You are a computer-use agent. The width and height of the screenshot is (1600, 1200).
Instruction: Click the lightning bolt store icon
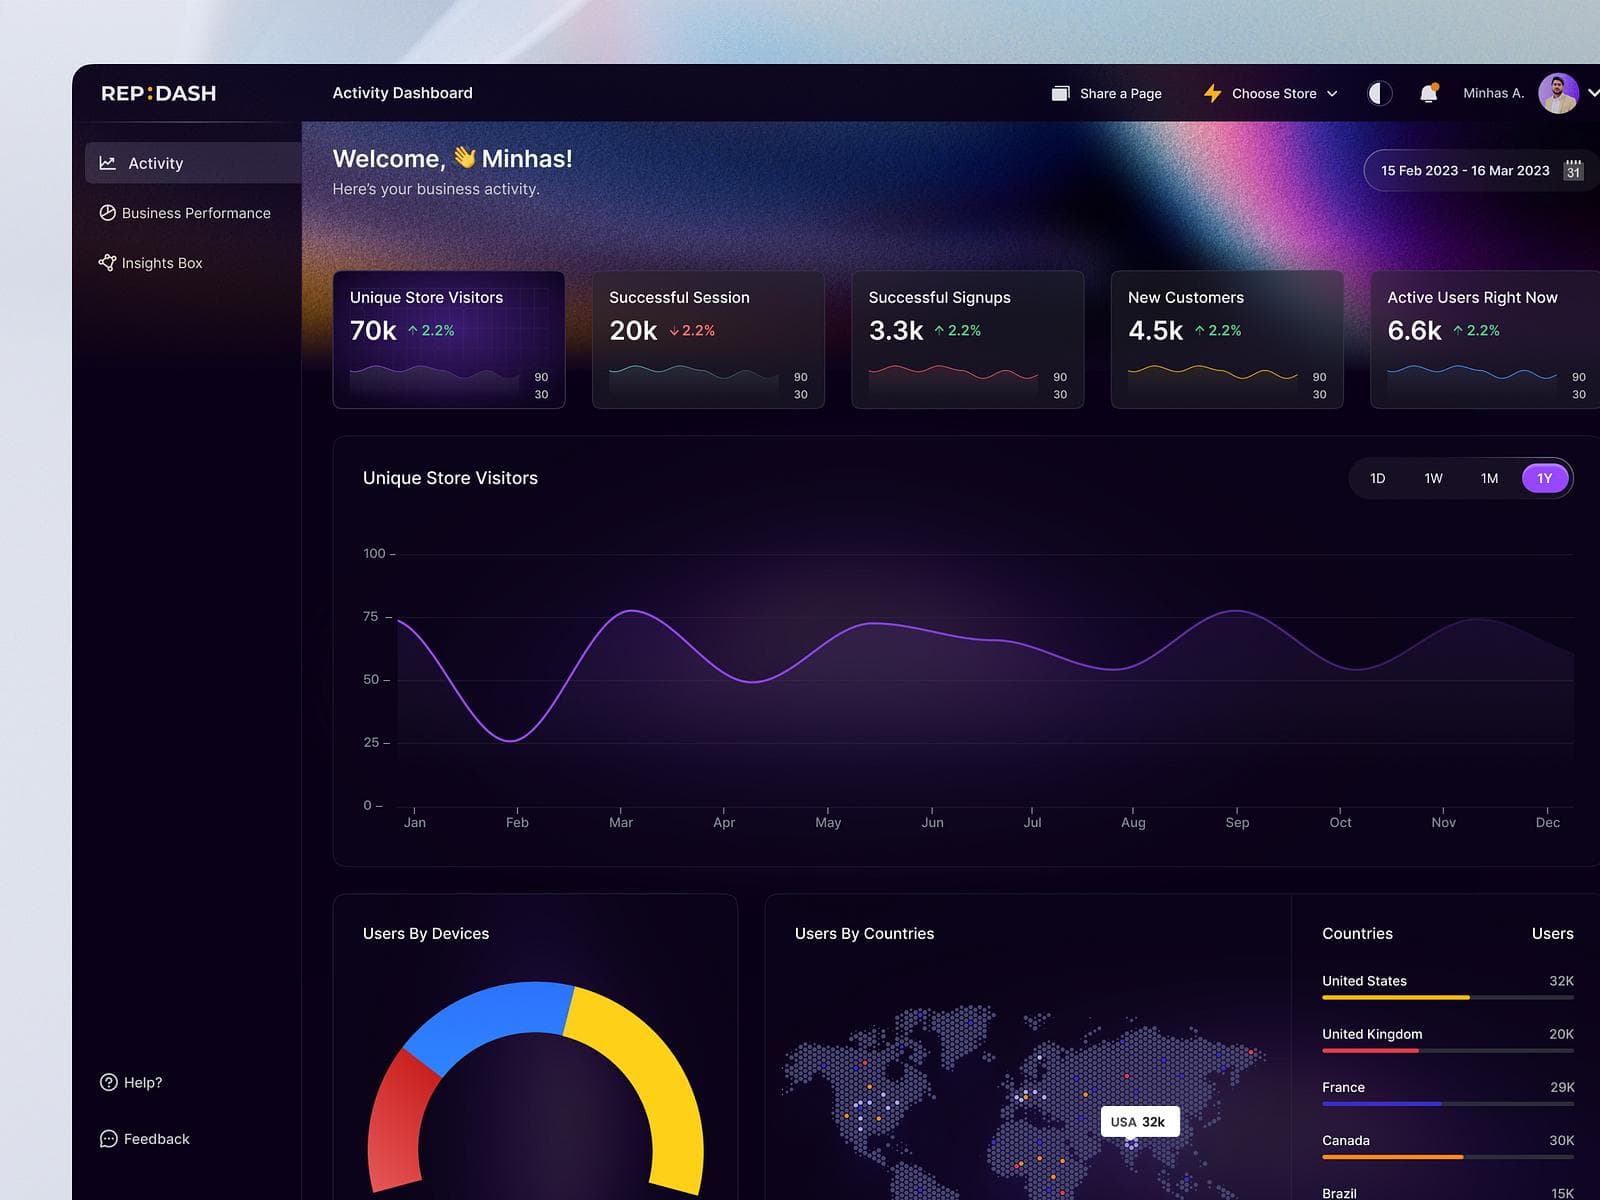point(1213,93)
